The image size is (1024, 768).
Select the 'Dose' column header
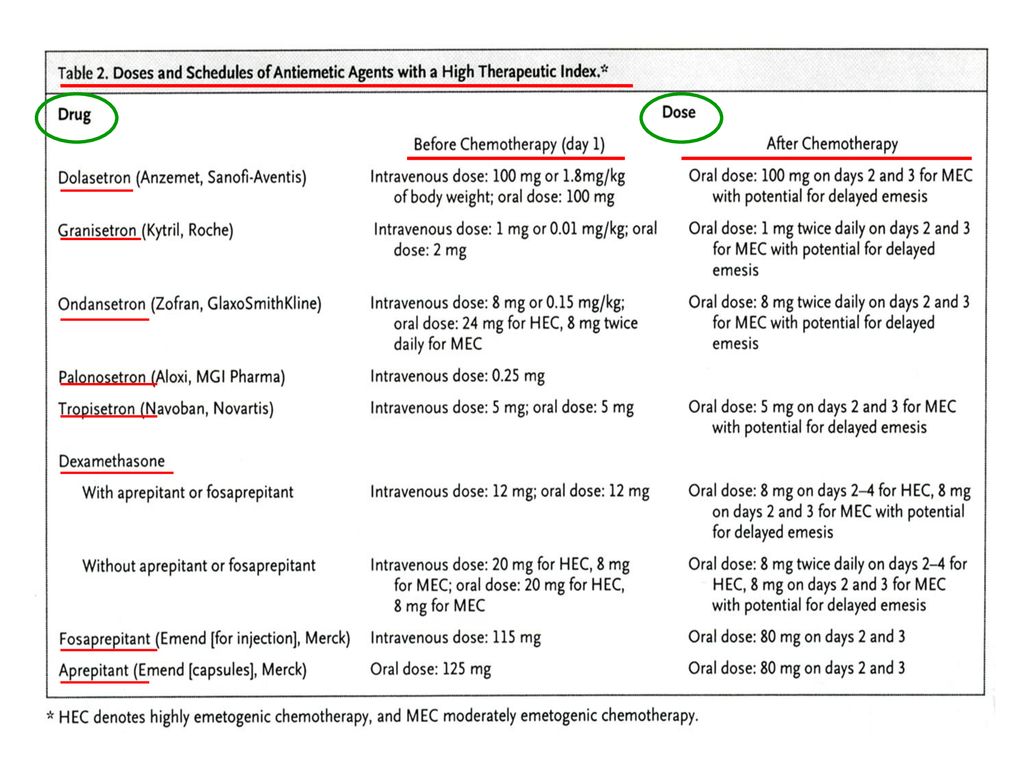point(679,112)
